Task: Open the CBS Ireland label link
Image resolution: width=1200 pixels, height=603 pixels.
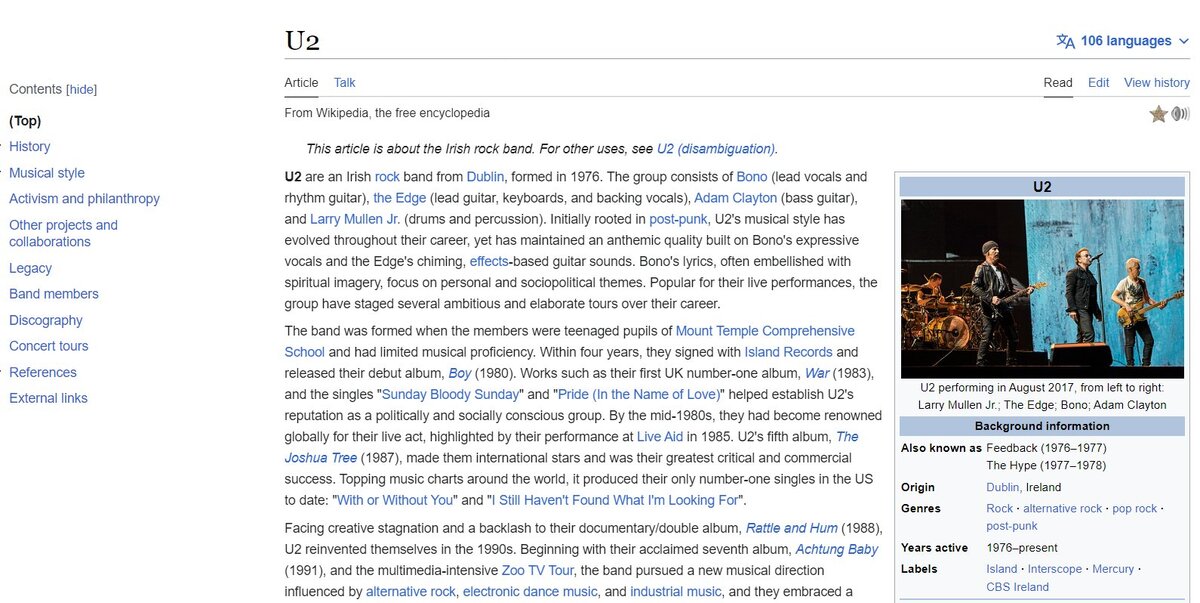Action: pyautogui.click(x=1018, y=587)
